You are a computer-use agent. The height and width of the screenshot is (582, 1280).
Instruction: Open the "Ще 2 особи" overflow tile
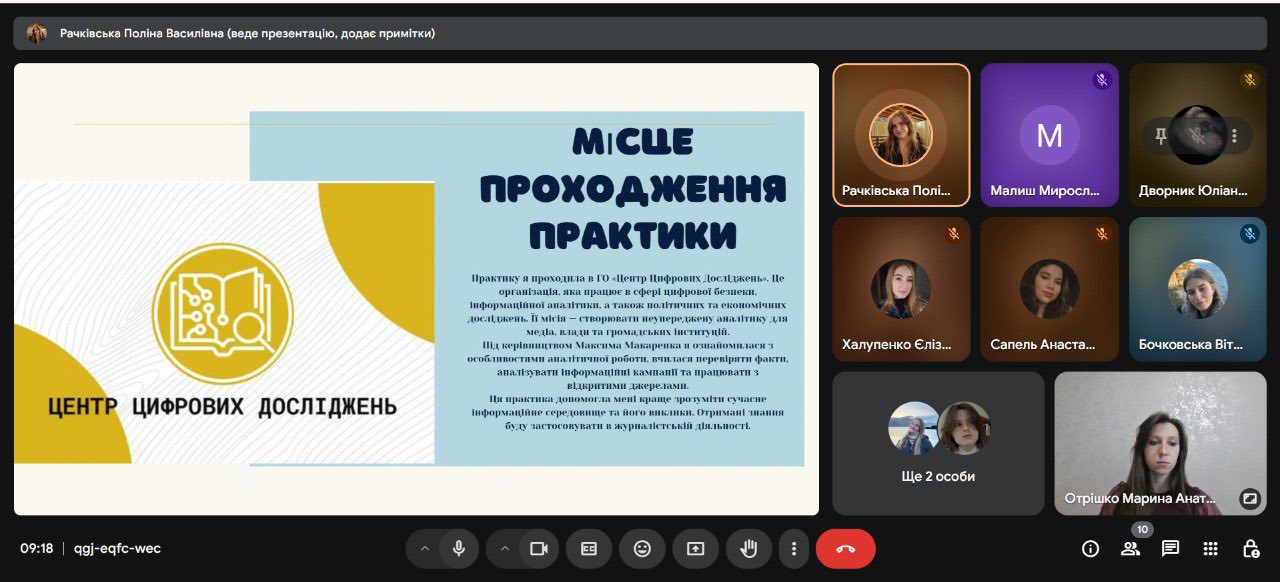click(x=938, y=443)
